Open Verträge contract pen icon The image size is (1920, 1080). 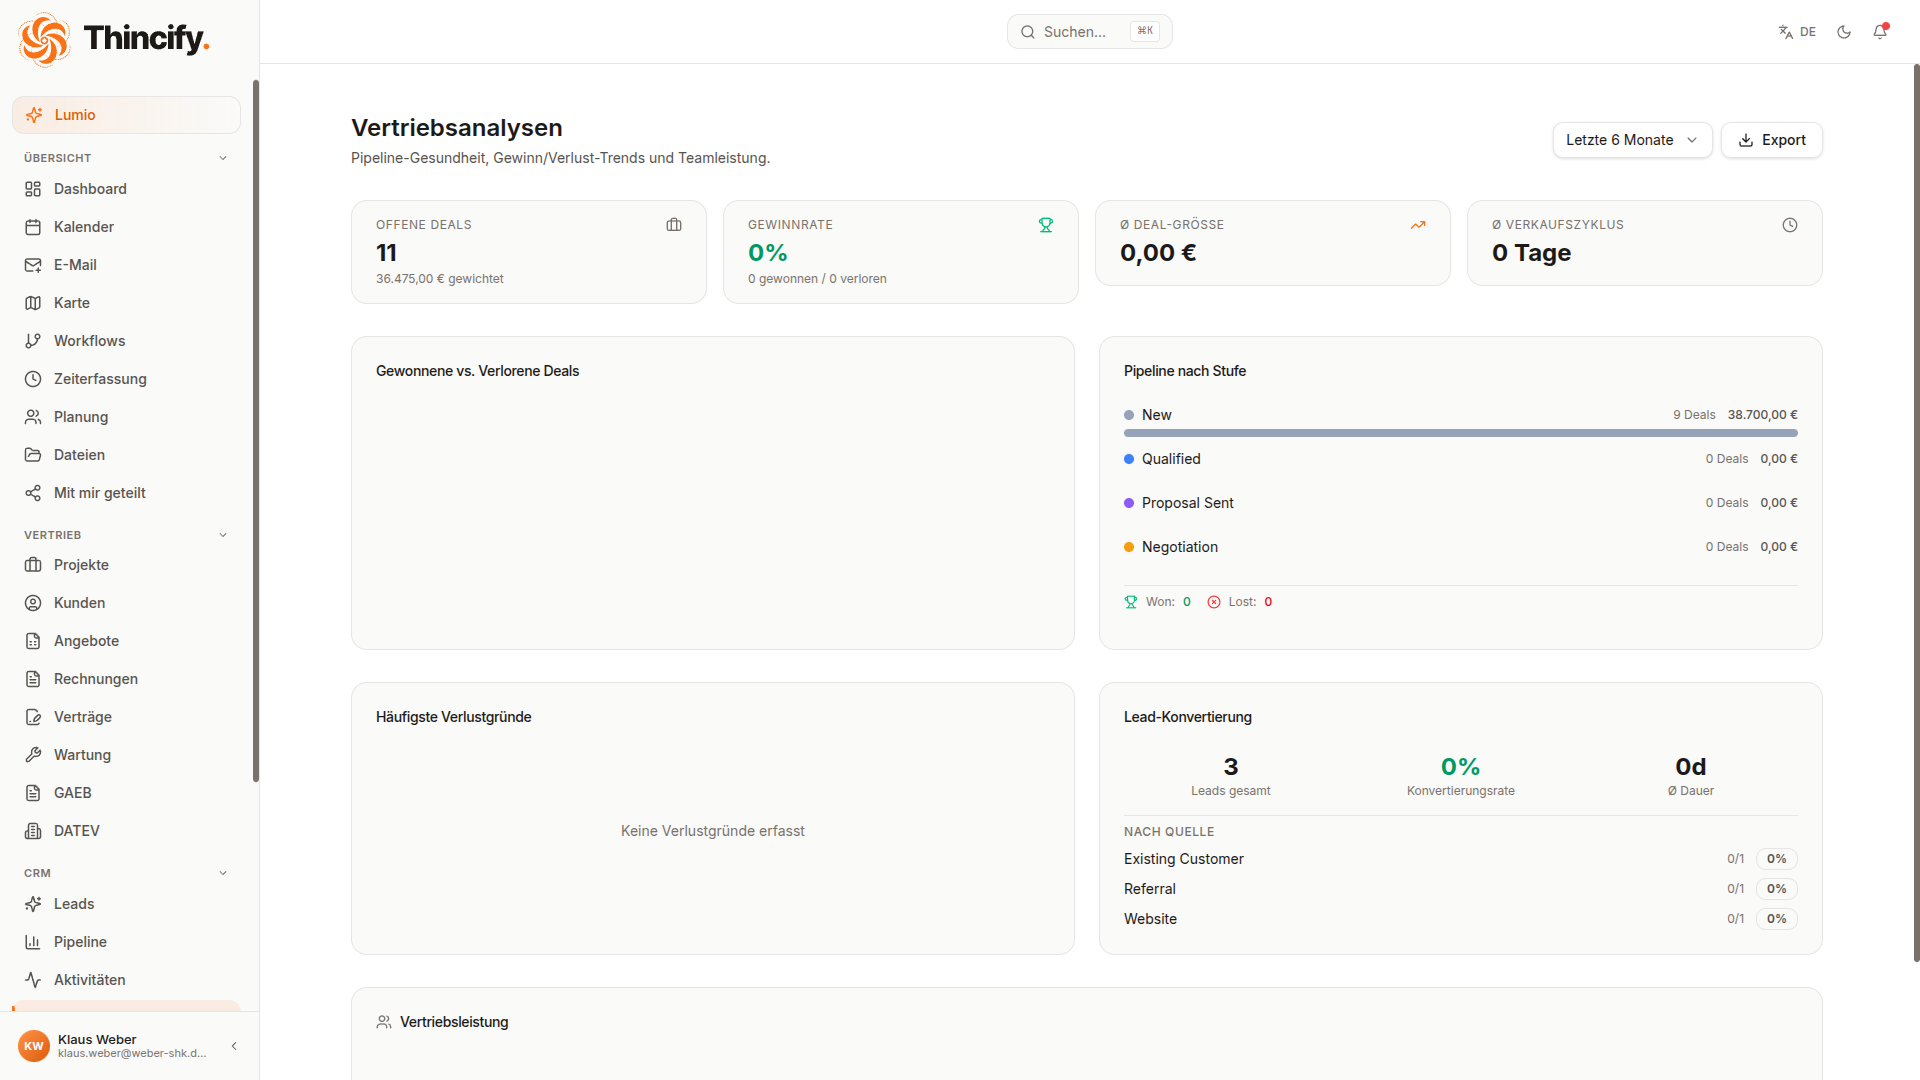(33, 717)
